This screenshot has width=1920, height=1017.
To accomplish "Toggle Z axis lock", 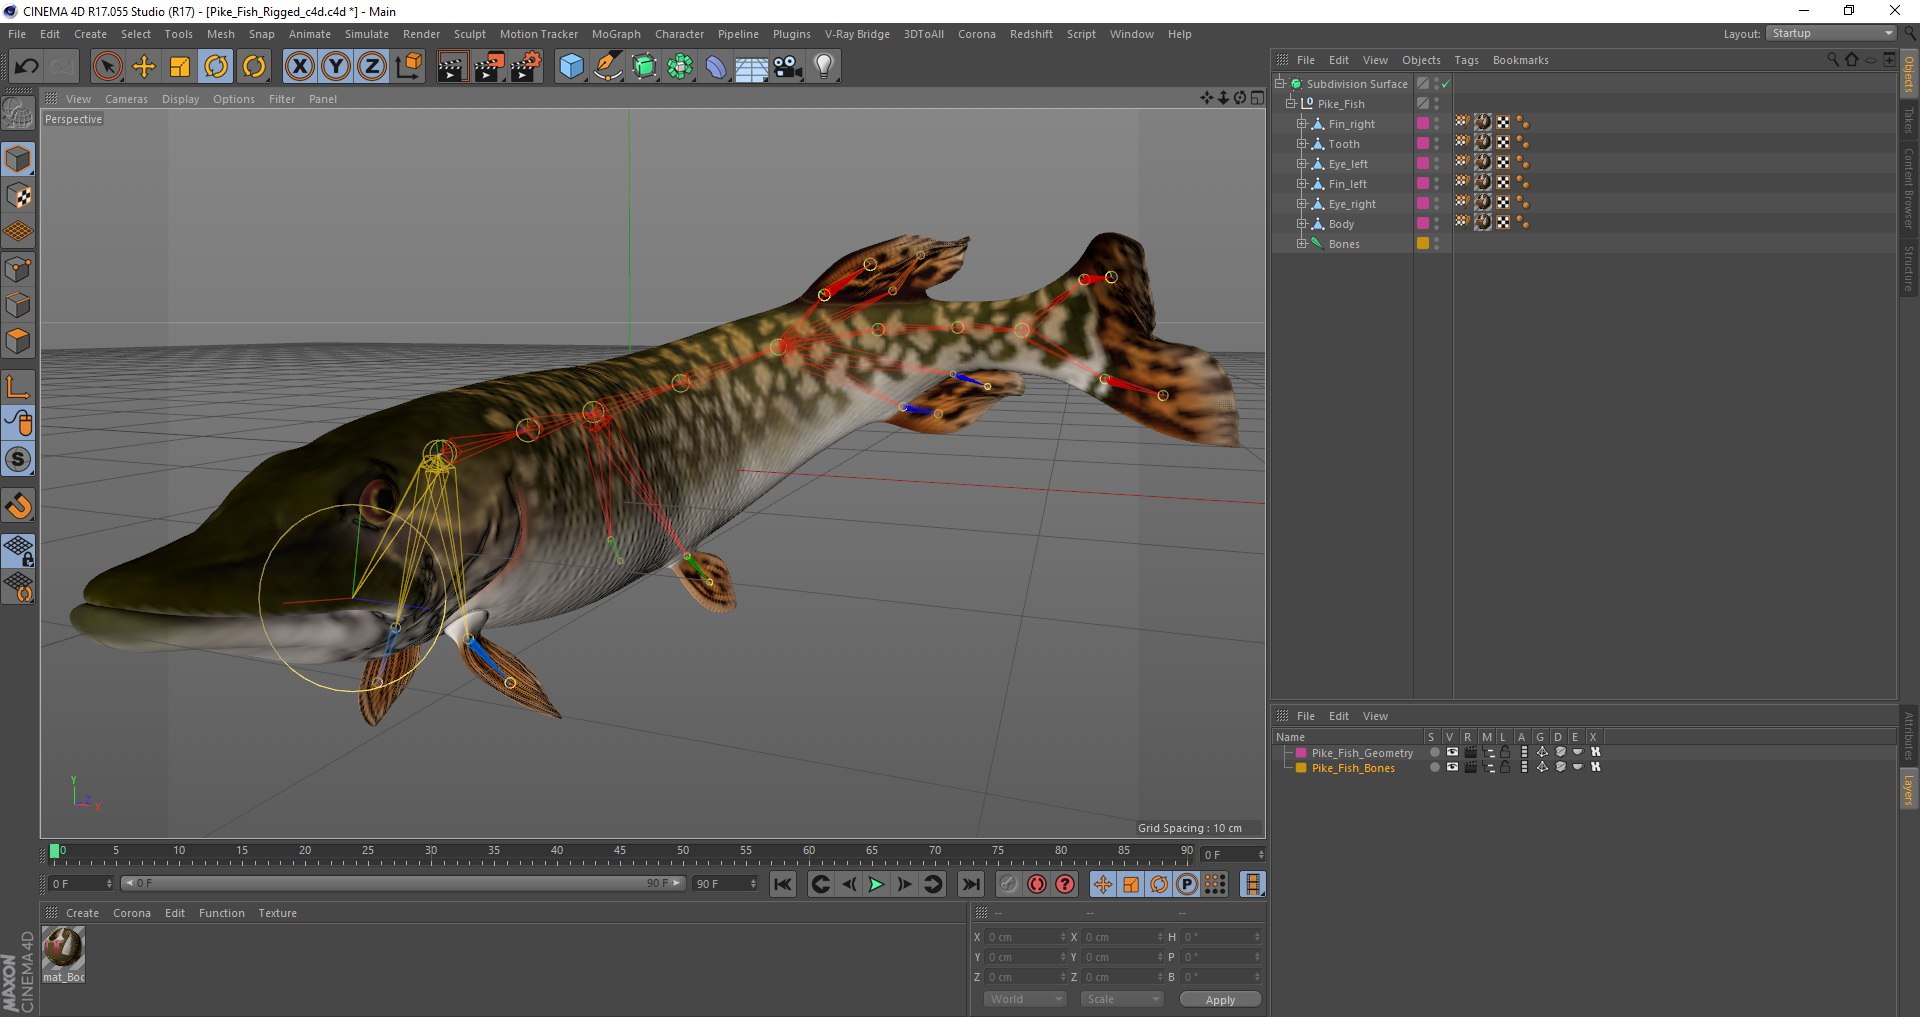I will [x=372, y=67].
